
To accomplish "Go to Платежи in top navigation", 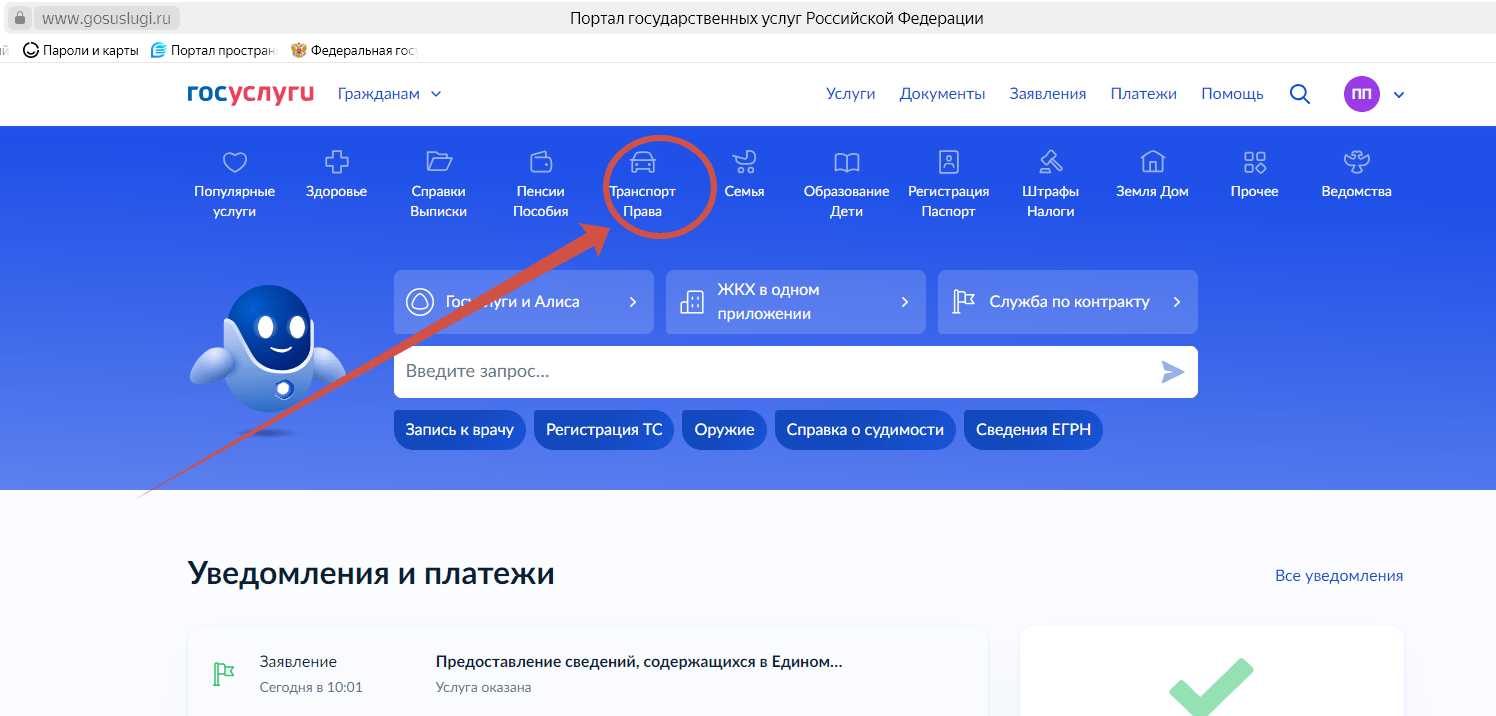I will pyautogui.click(x=1144, y=94).
